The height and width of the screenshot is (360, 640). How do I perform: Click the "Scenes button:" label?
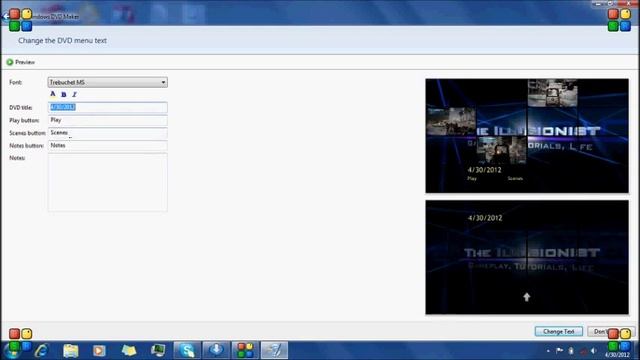tap(27, 133)
